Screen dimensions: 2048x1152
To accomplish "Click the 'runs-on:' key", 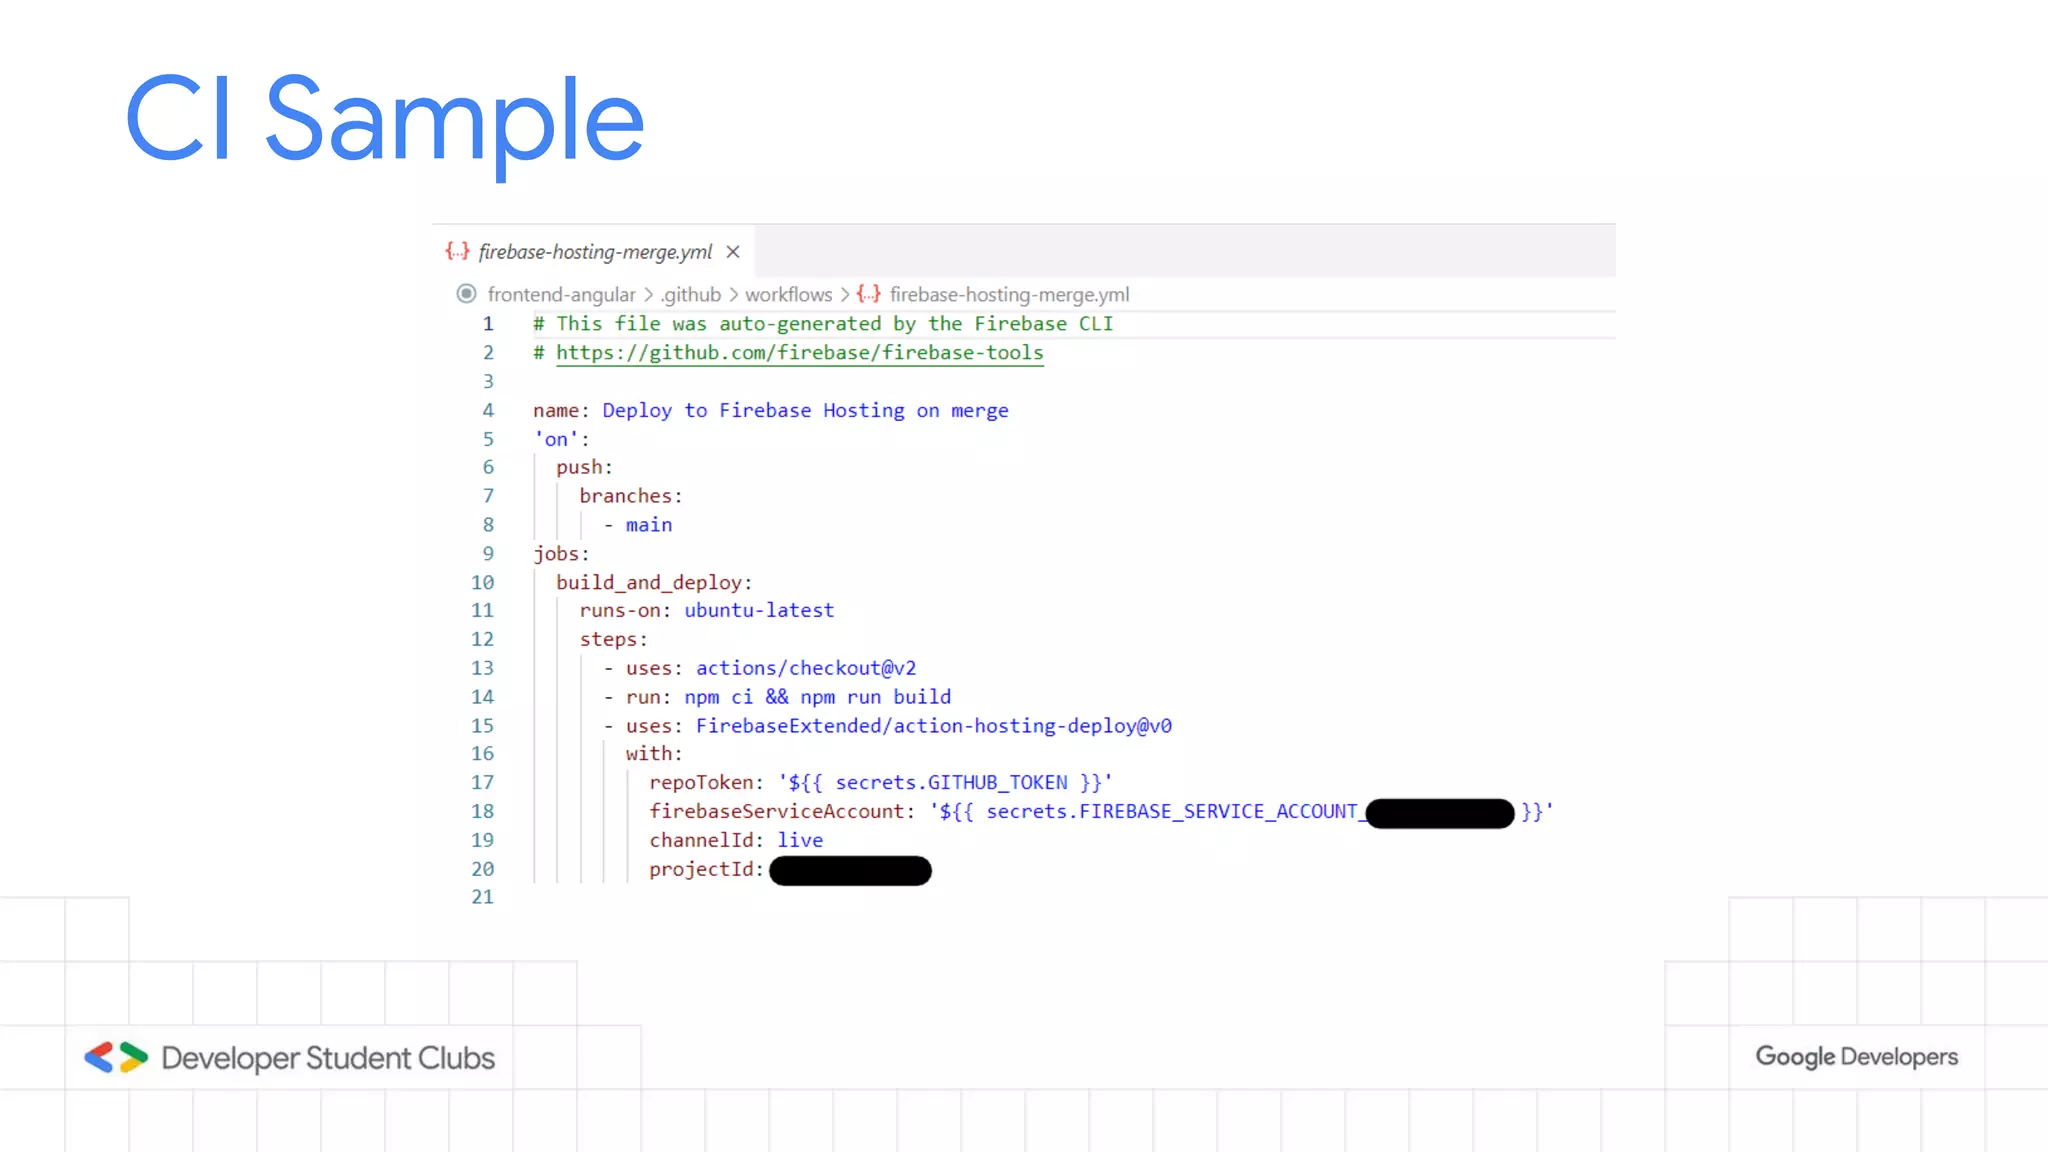I will [625, 611].
